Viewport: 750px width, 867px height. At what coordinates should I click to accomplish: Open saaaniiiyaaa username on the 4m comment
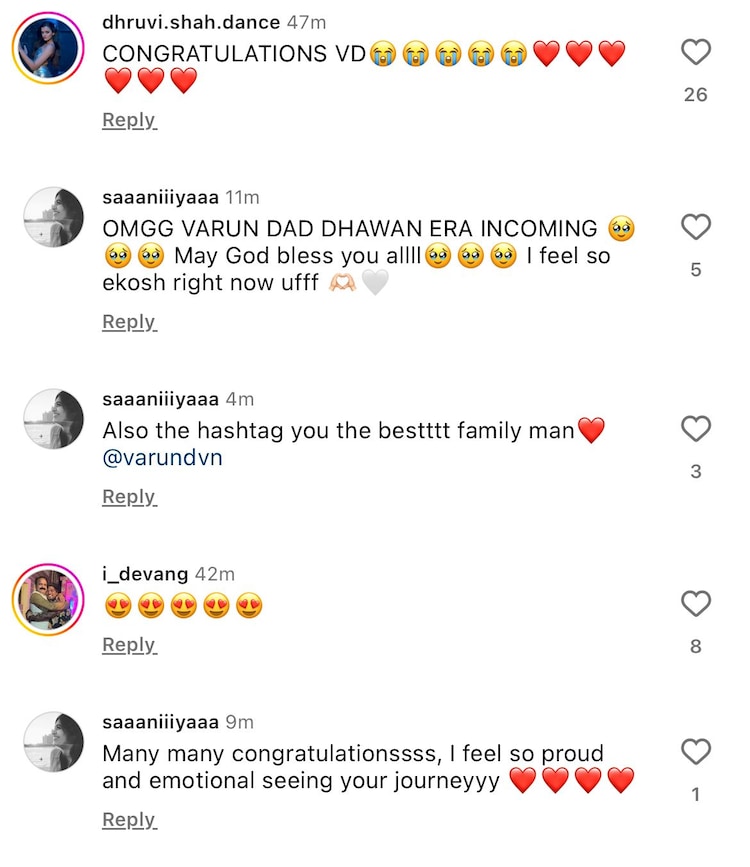click(x=160, y=399)
